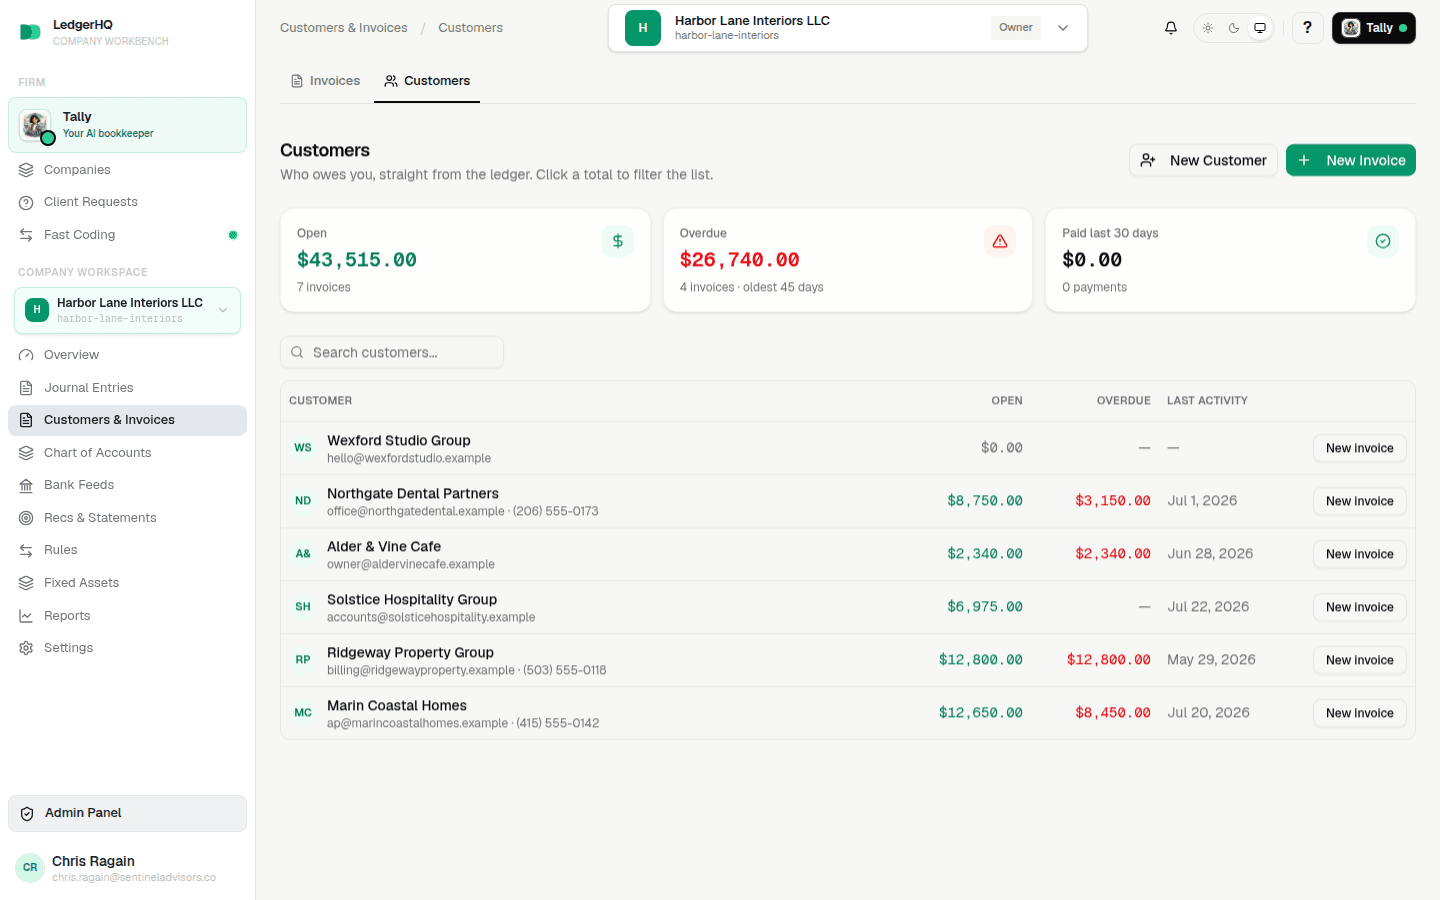Viewport: 1440px width, 900px height.
Task: Open Recs & Statements
Action: [x=128, y=518]
